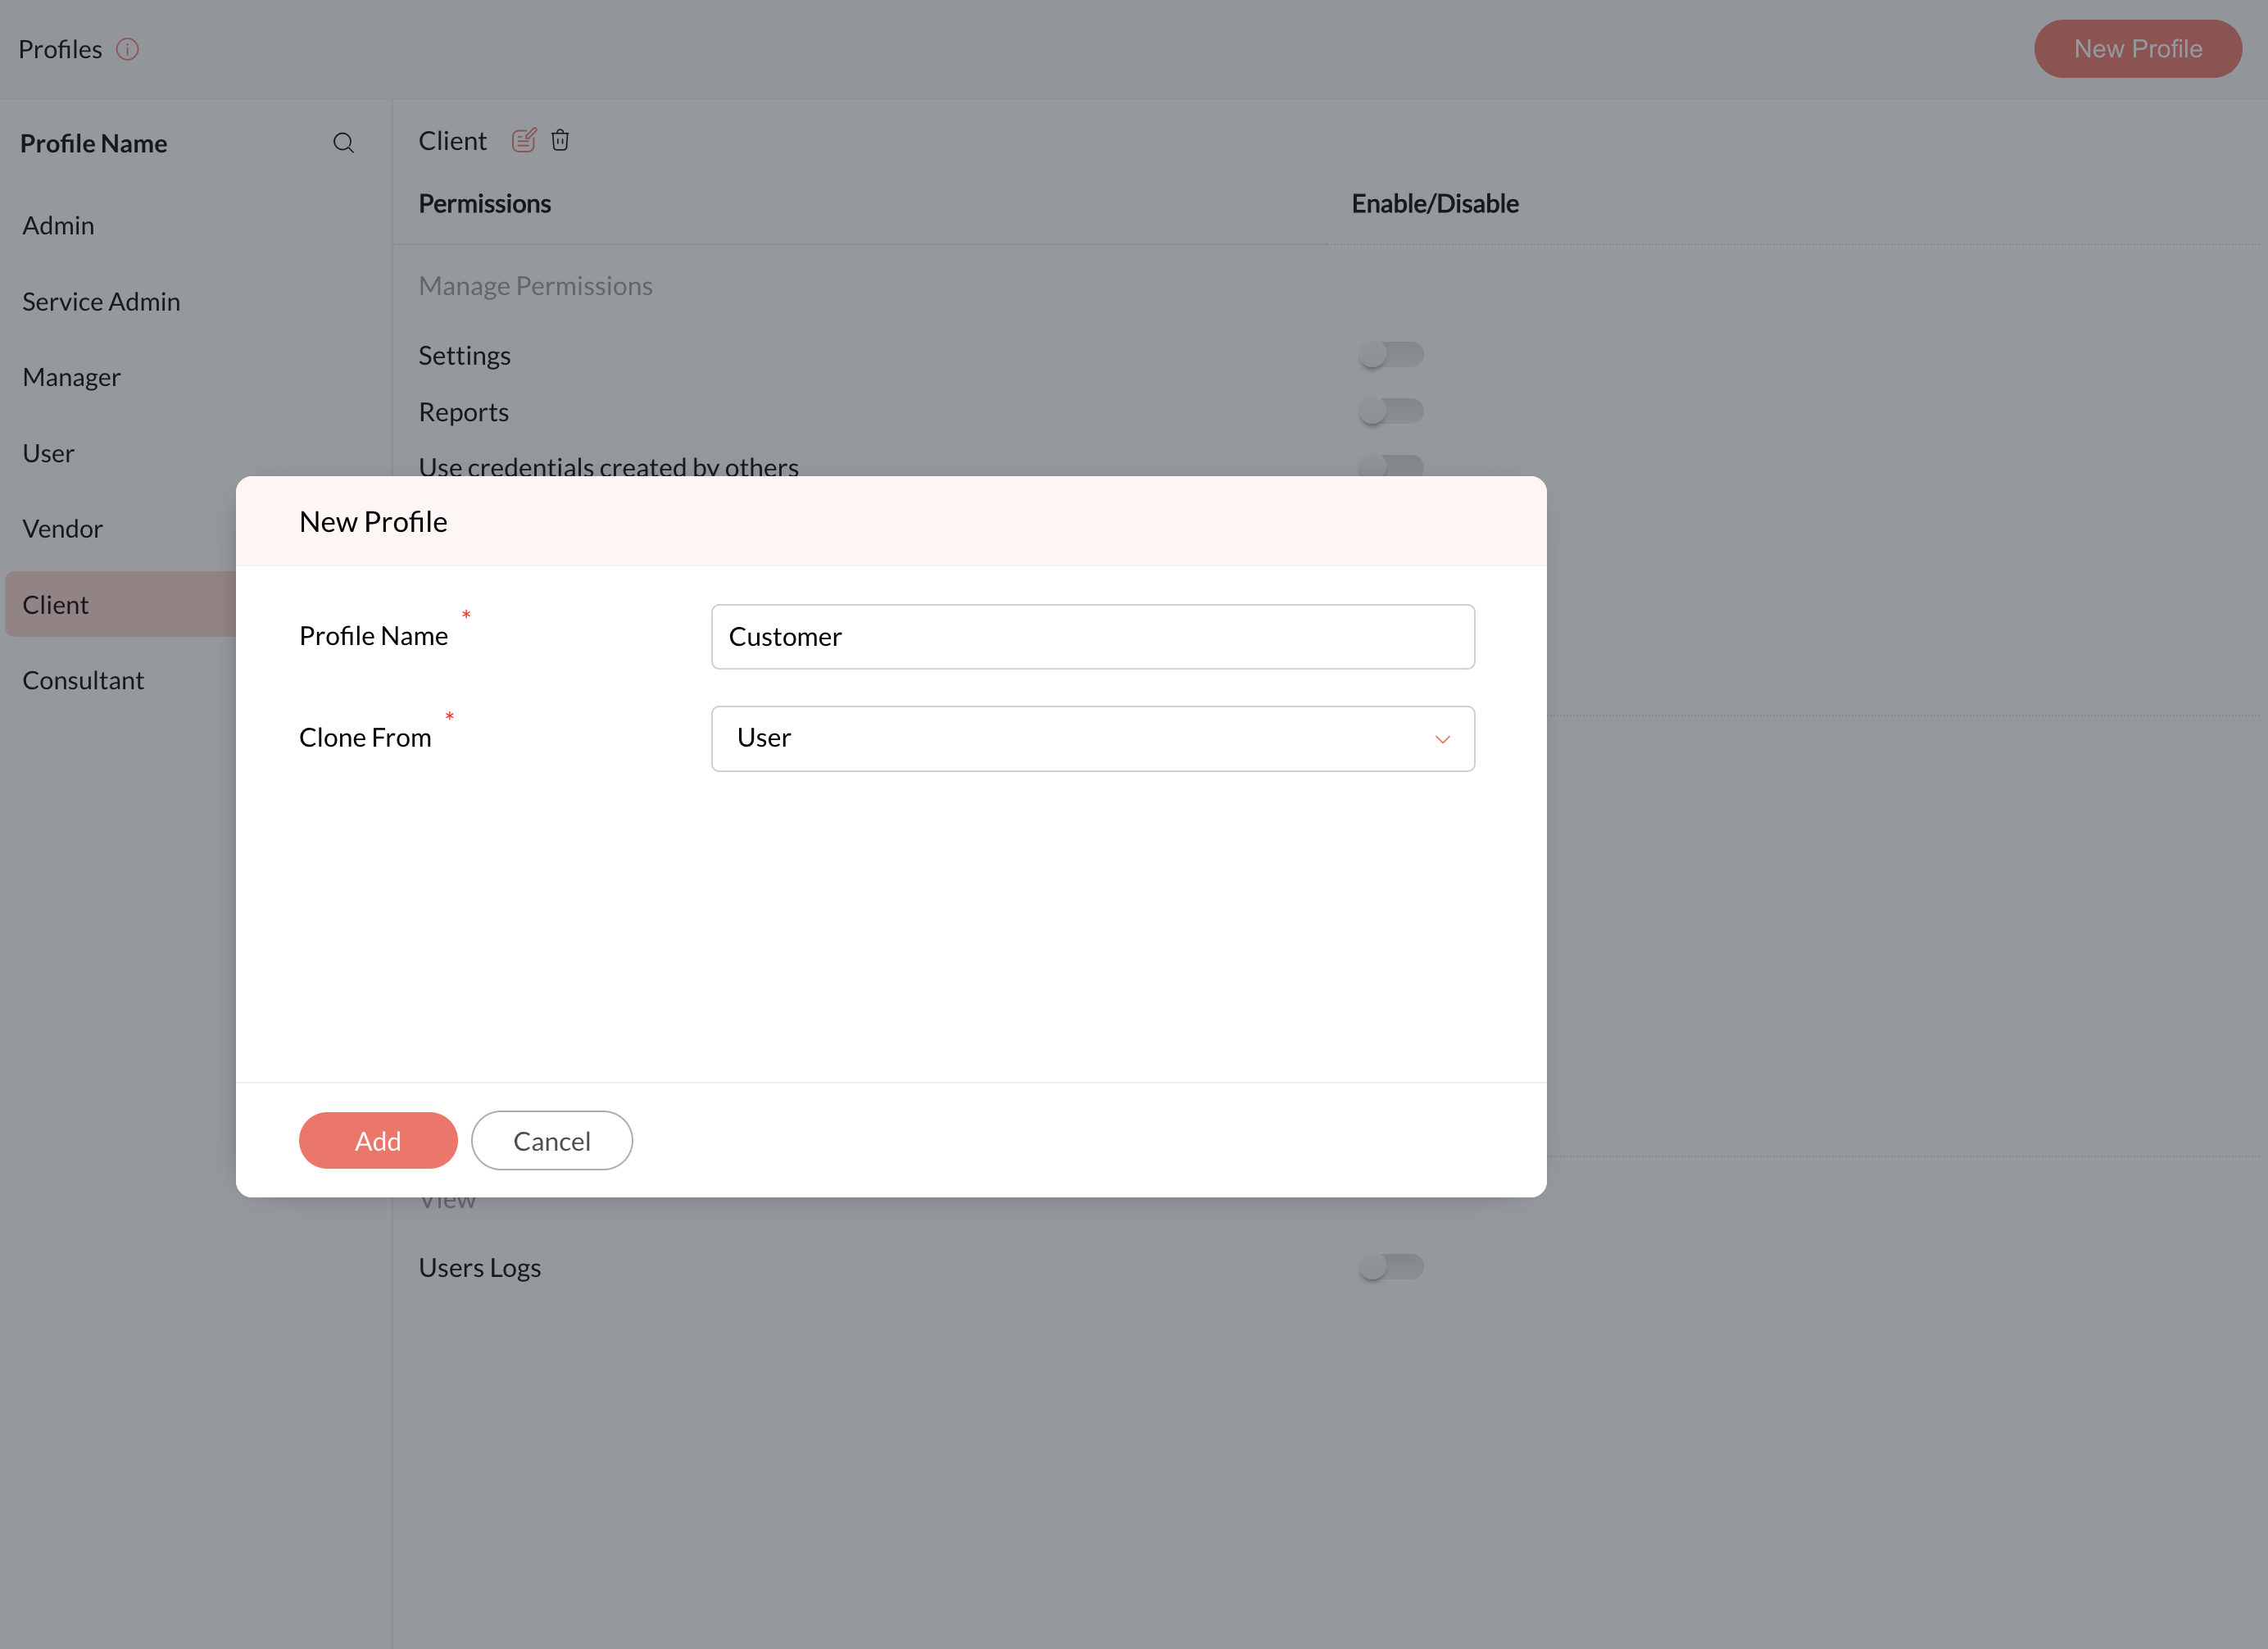Click the profile search magnifier icon
Viewport: 2268px width, 1649px height.
click(343, 143)
